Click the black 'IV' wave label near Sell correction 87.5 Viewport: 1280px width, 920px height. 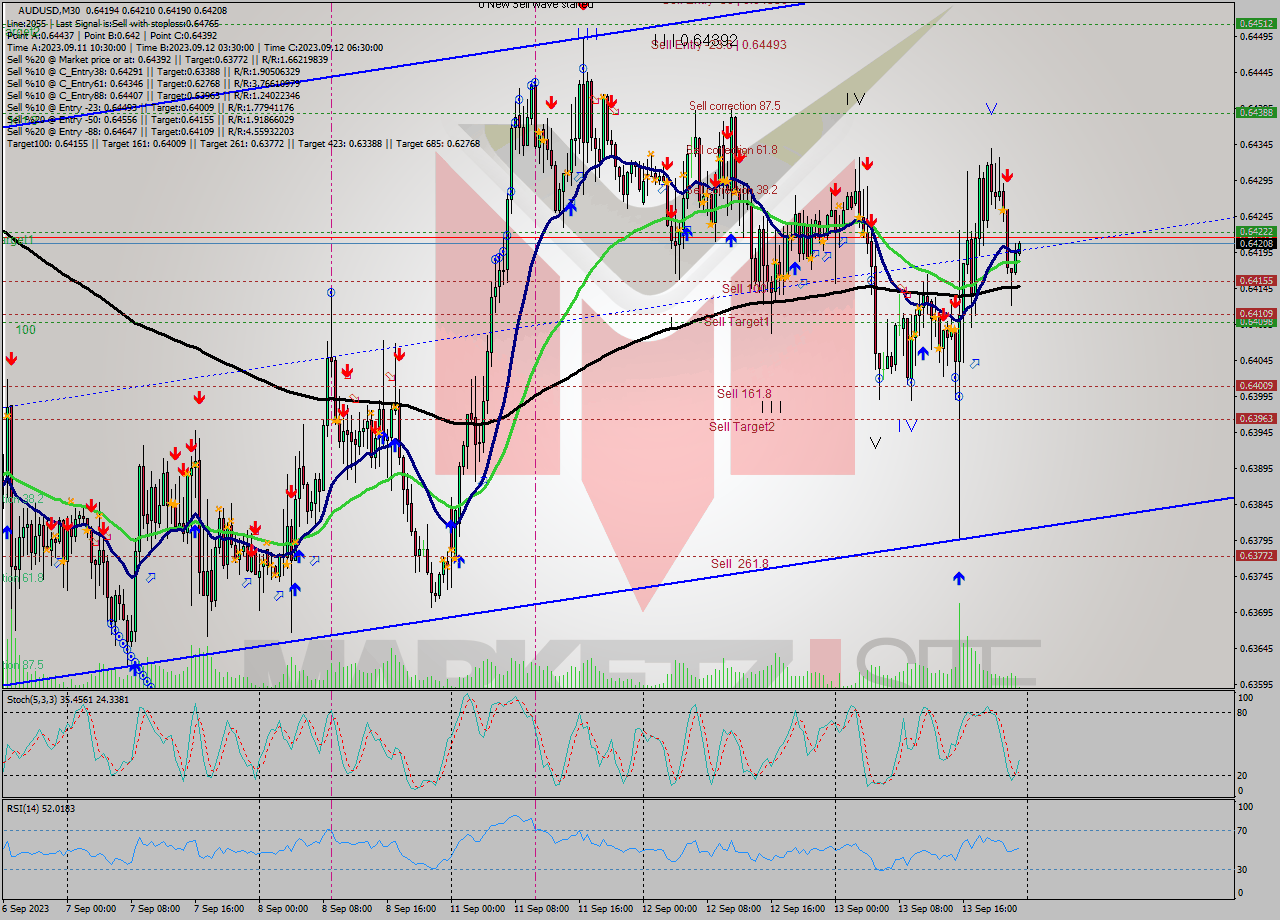[855, 99]
